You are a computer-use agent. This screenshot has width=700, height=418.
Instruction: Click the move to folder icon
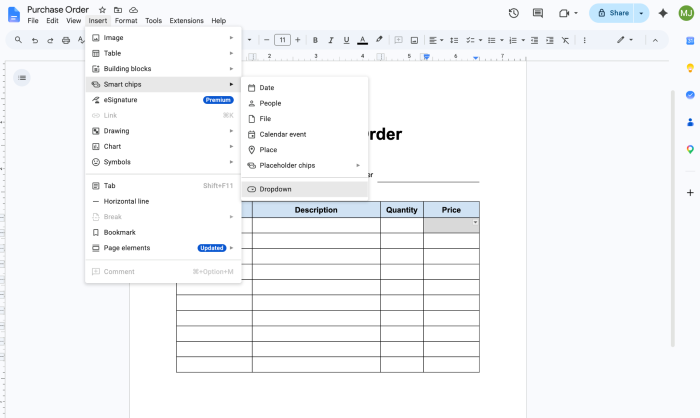click(x=118, y=10)
